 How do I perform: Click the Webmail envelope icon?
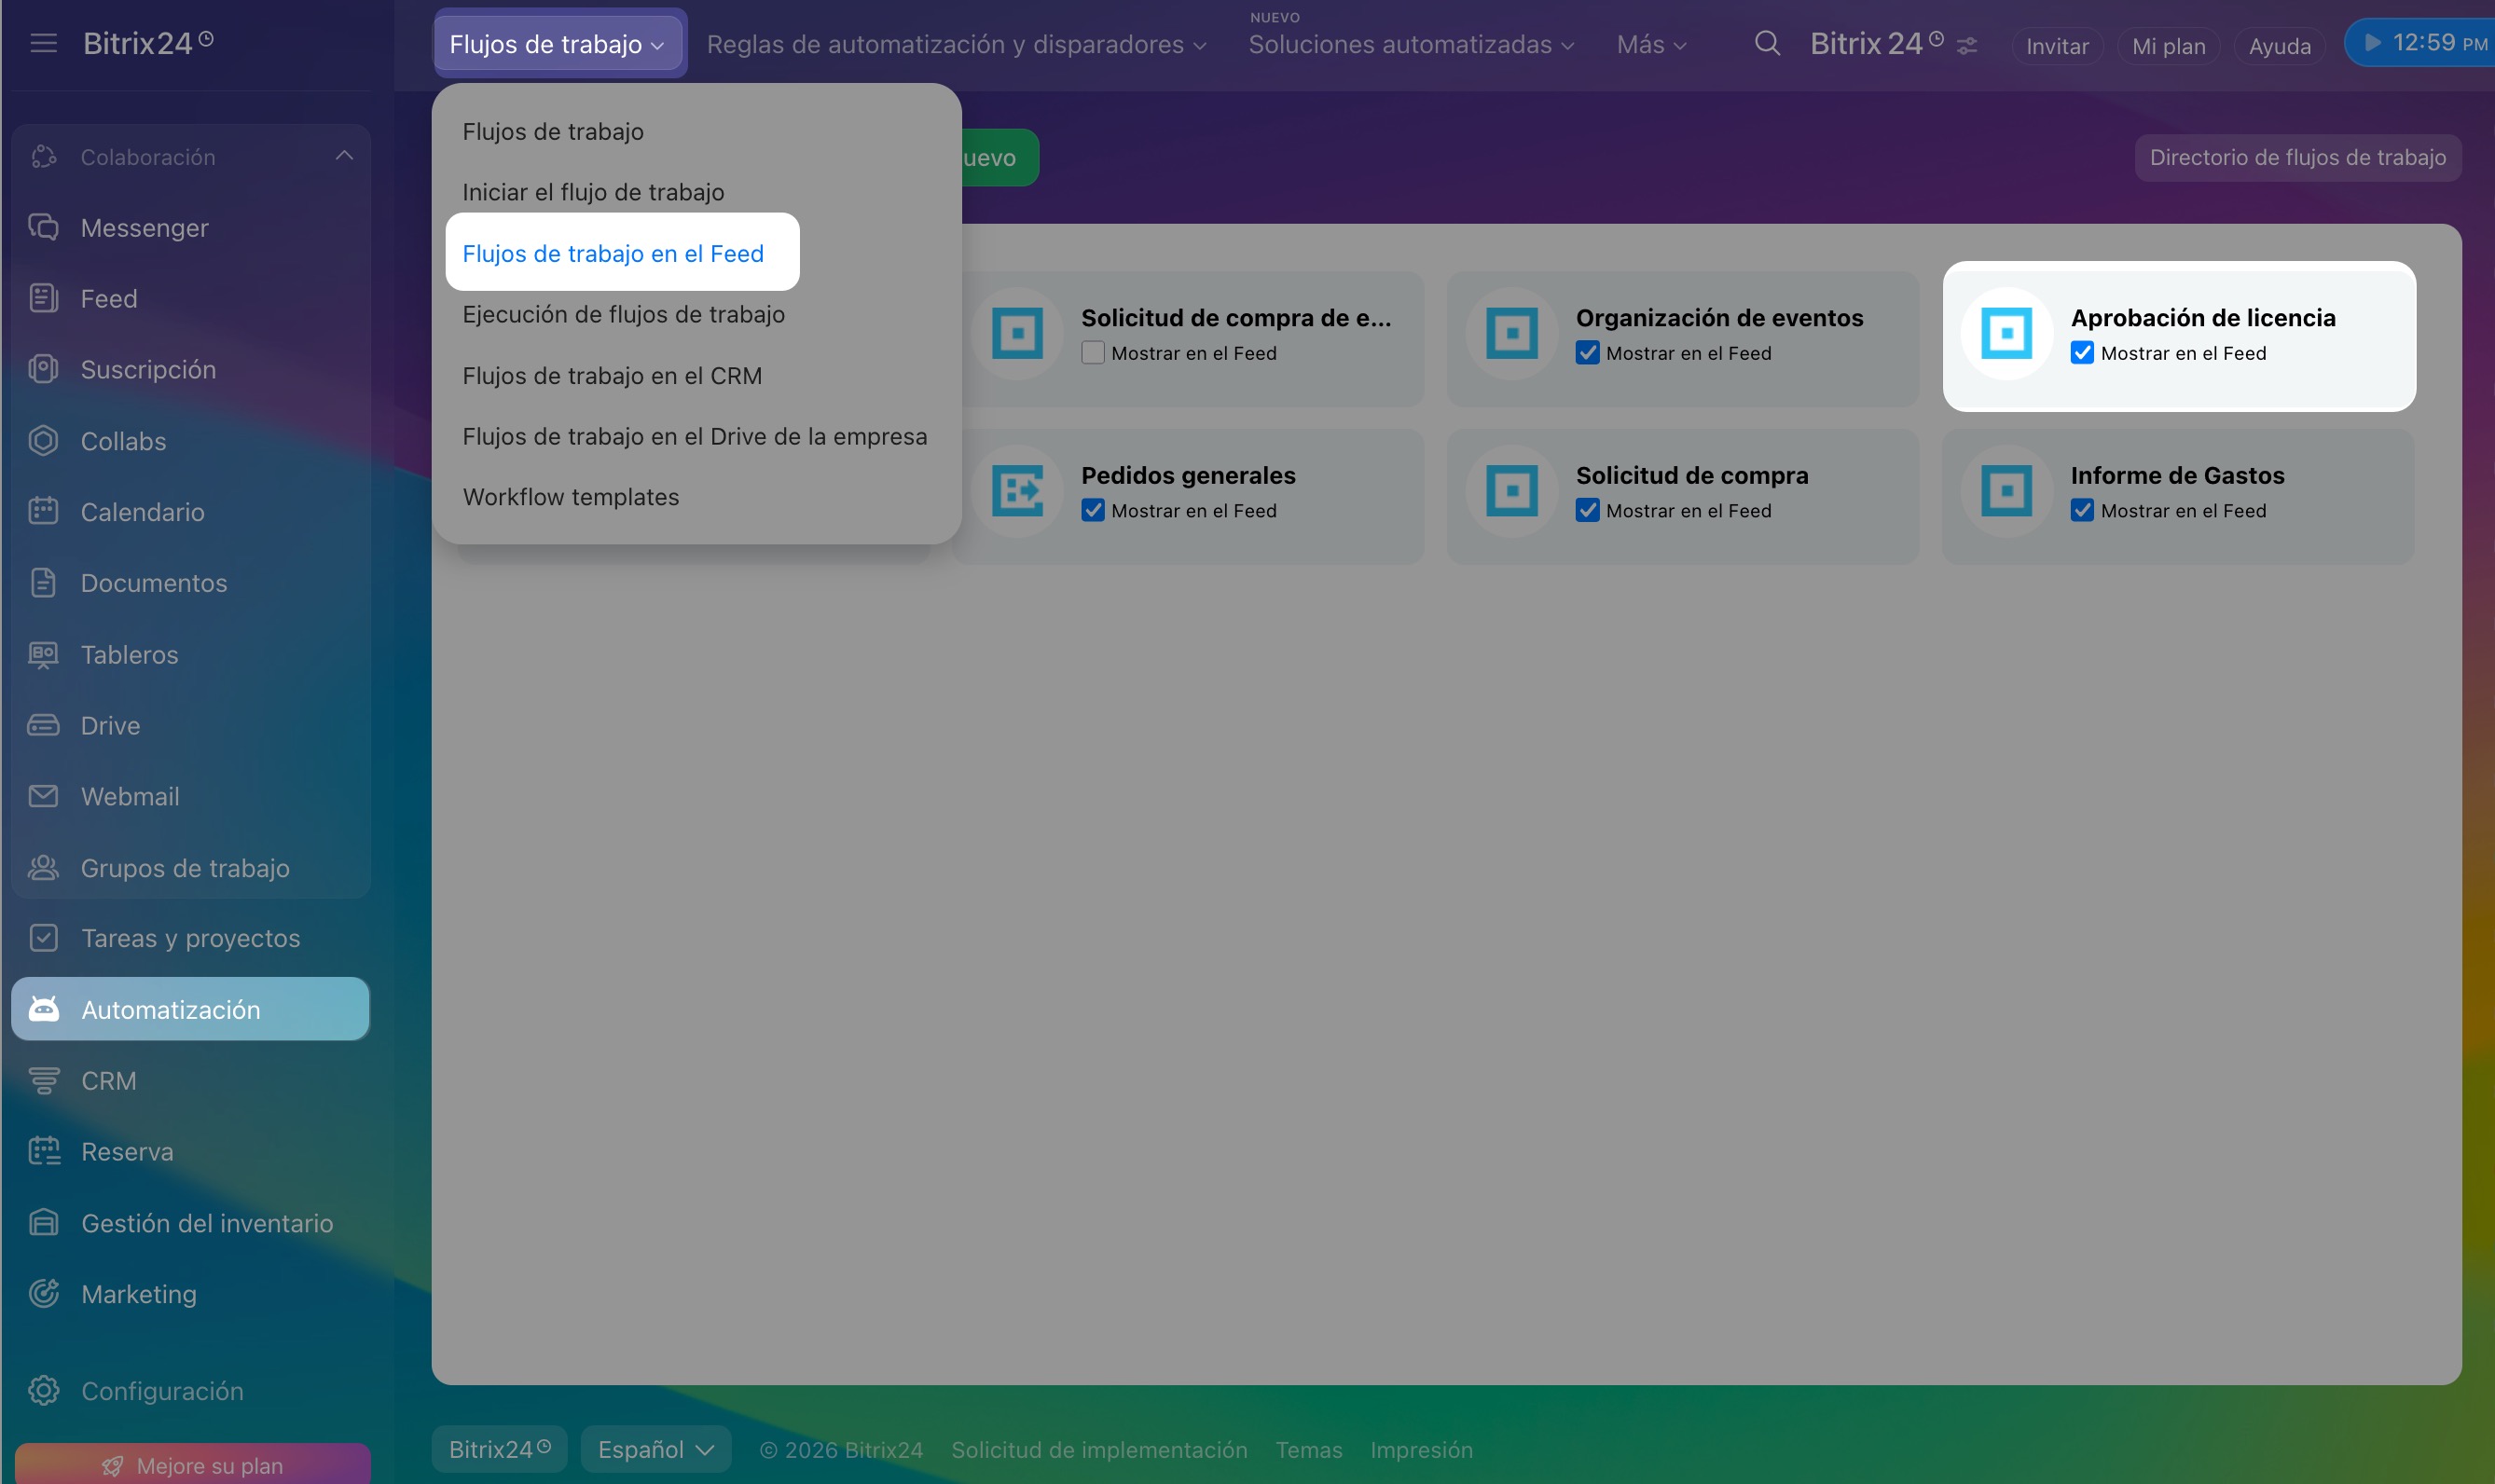[43, 796]
